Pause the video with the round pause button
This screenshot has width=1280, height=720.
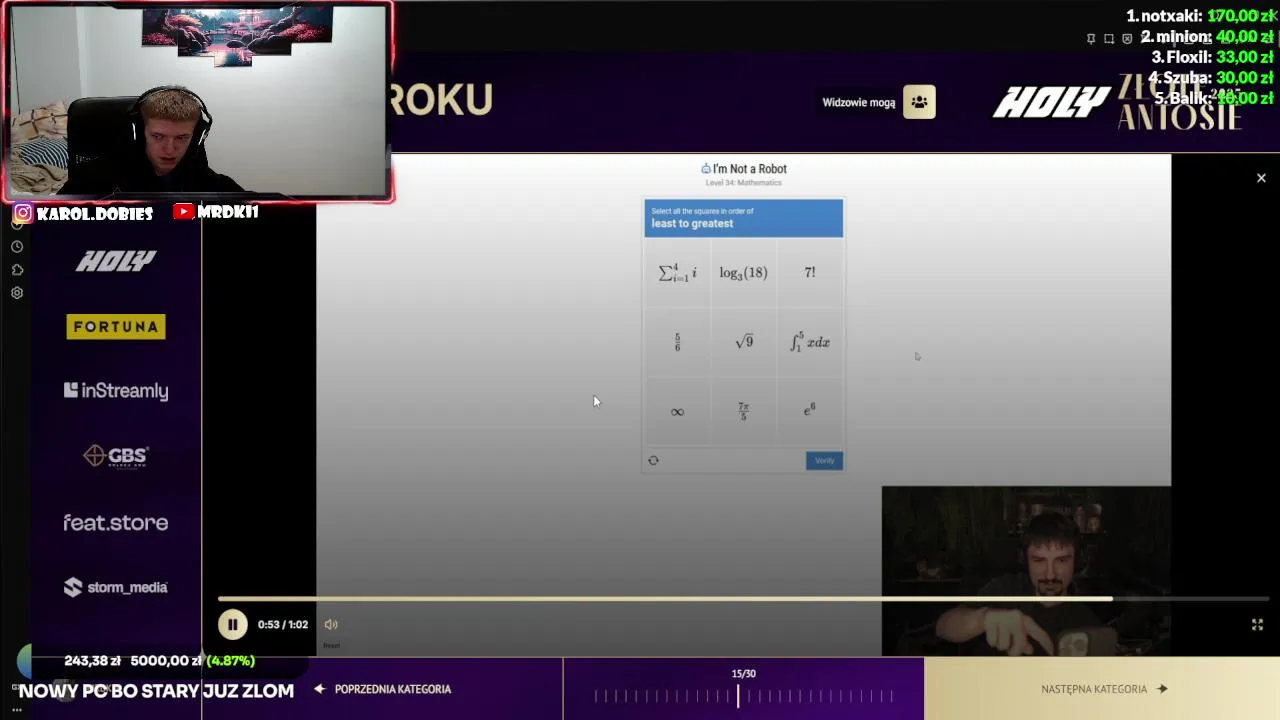tap(232, 624)
